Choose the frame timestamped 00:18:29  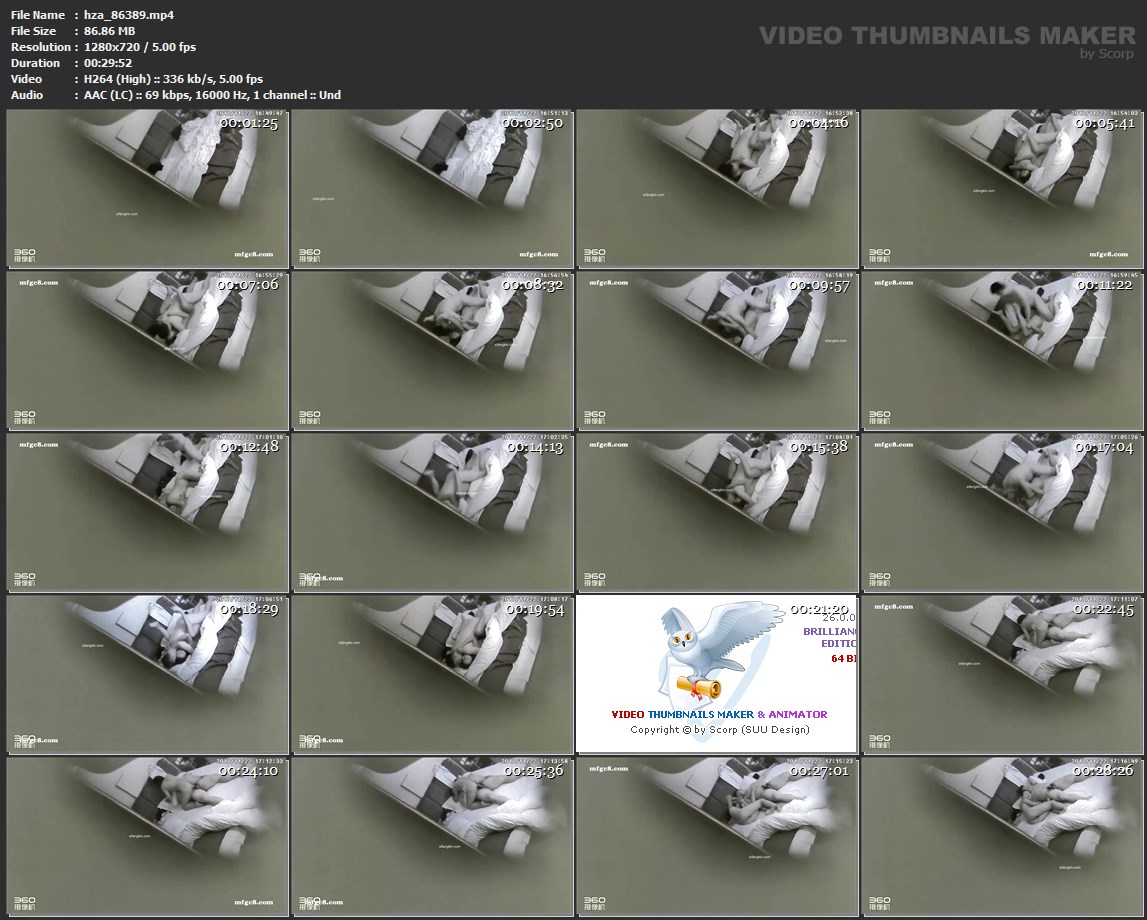(x=147, y=674)
